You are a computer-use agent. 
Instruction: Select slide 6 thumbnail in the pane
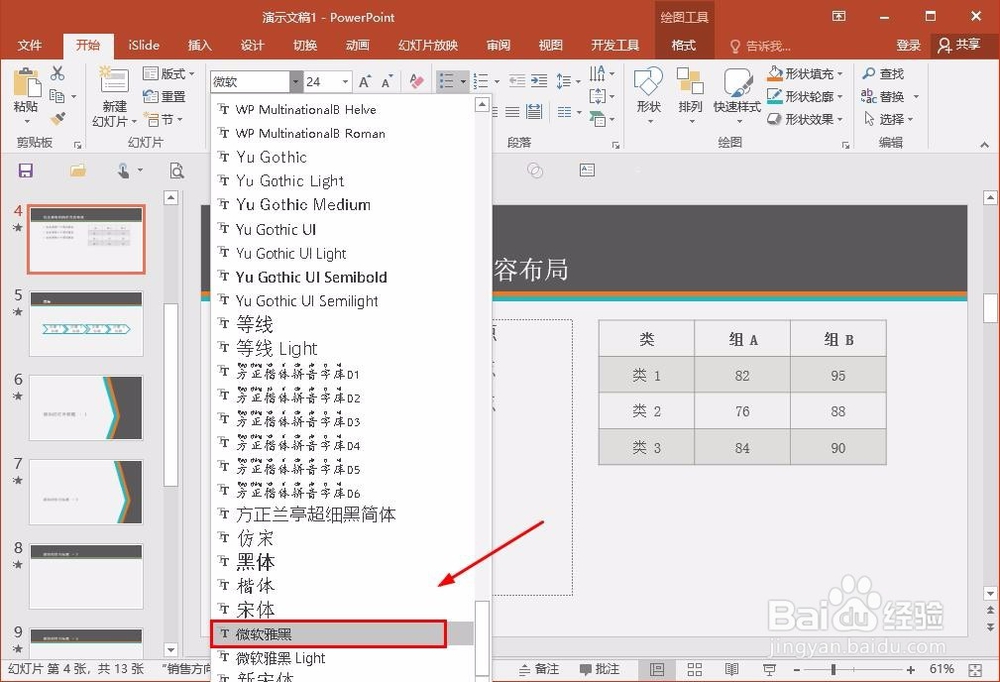[85, 408]
